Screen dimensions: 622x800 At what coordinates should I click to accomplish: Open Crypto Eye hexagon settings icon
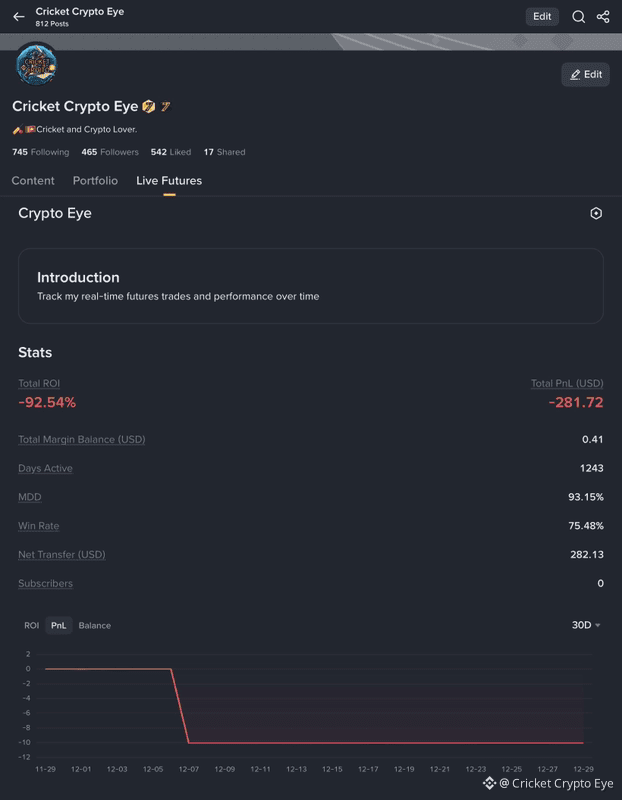[x=596, y=213]
